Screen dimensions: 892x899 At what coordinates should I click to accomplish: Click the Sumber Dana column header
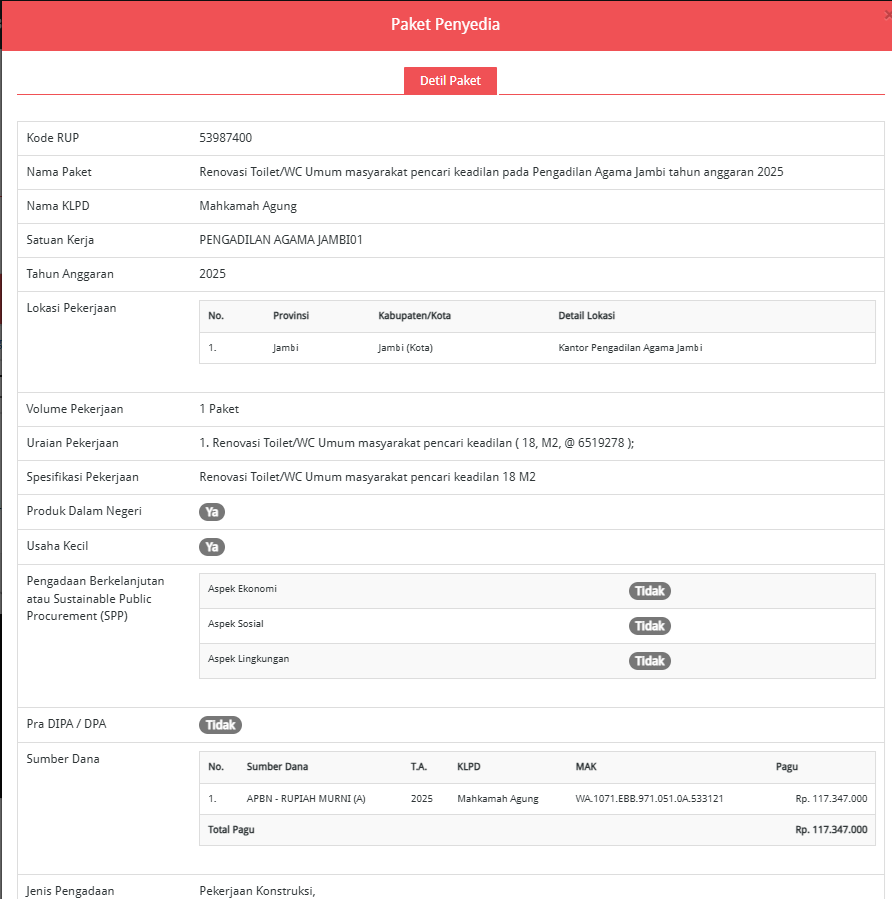(x=277, y=767)
